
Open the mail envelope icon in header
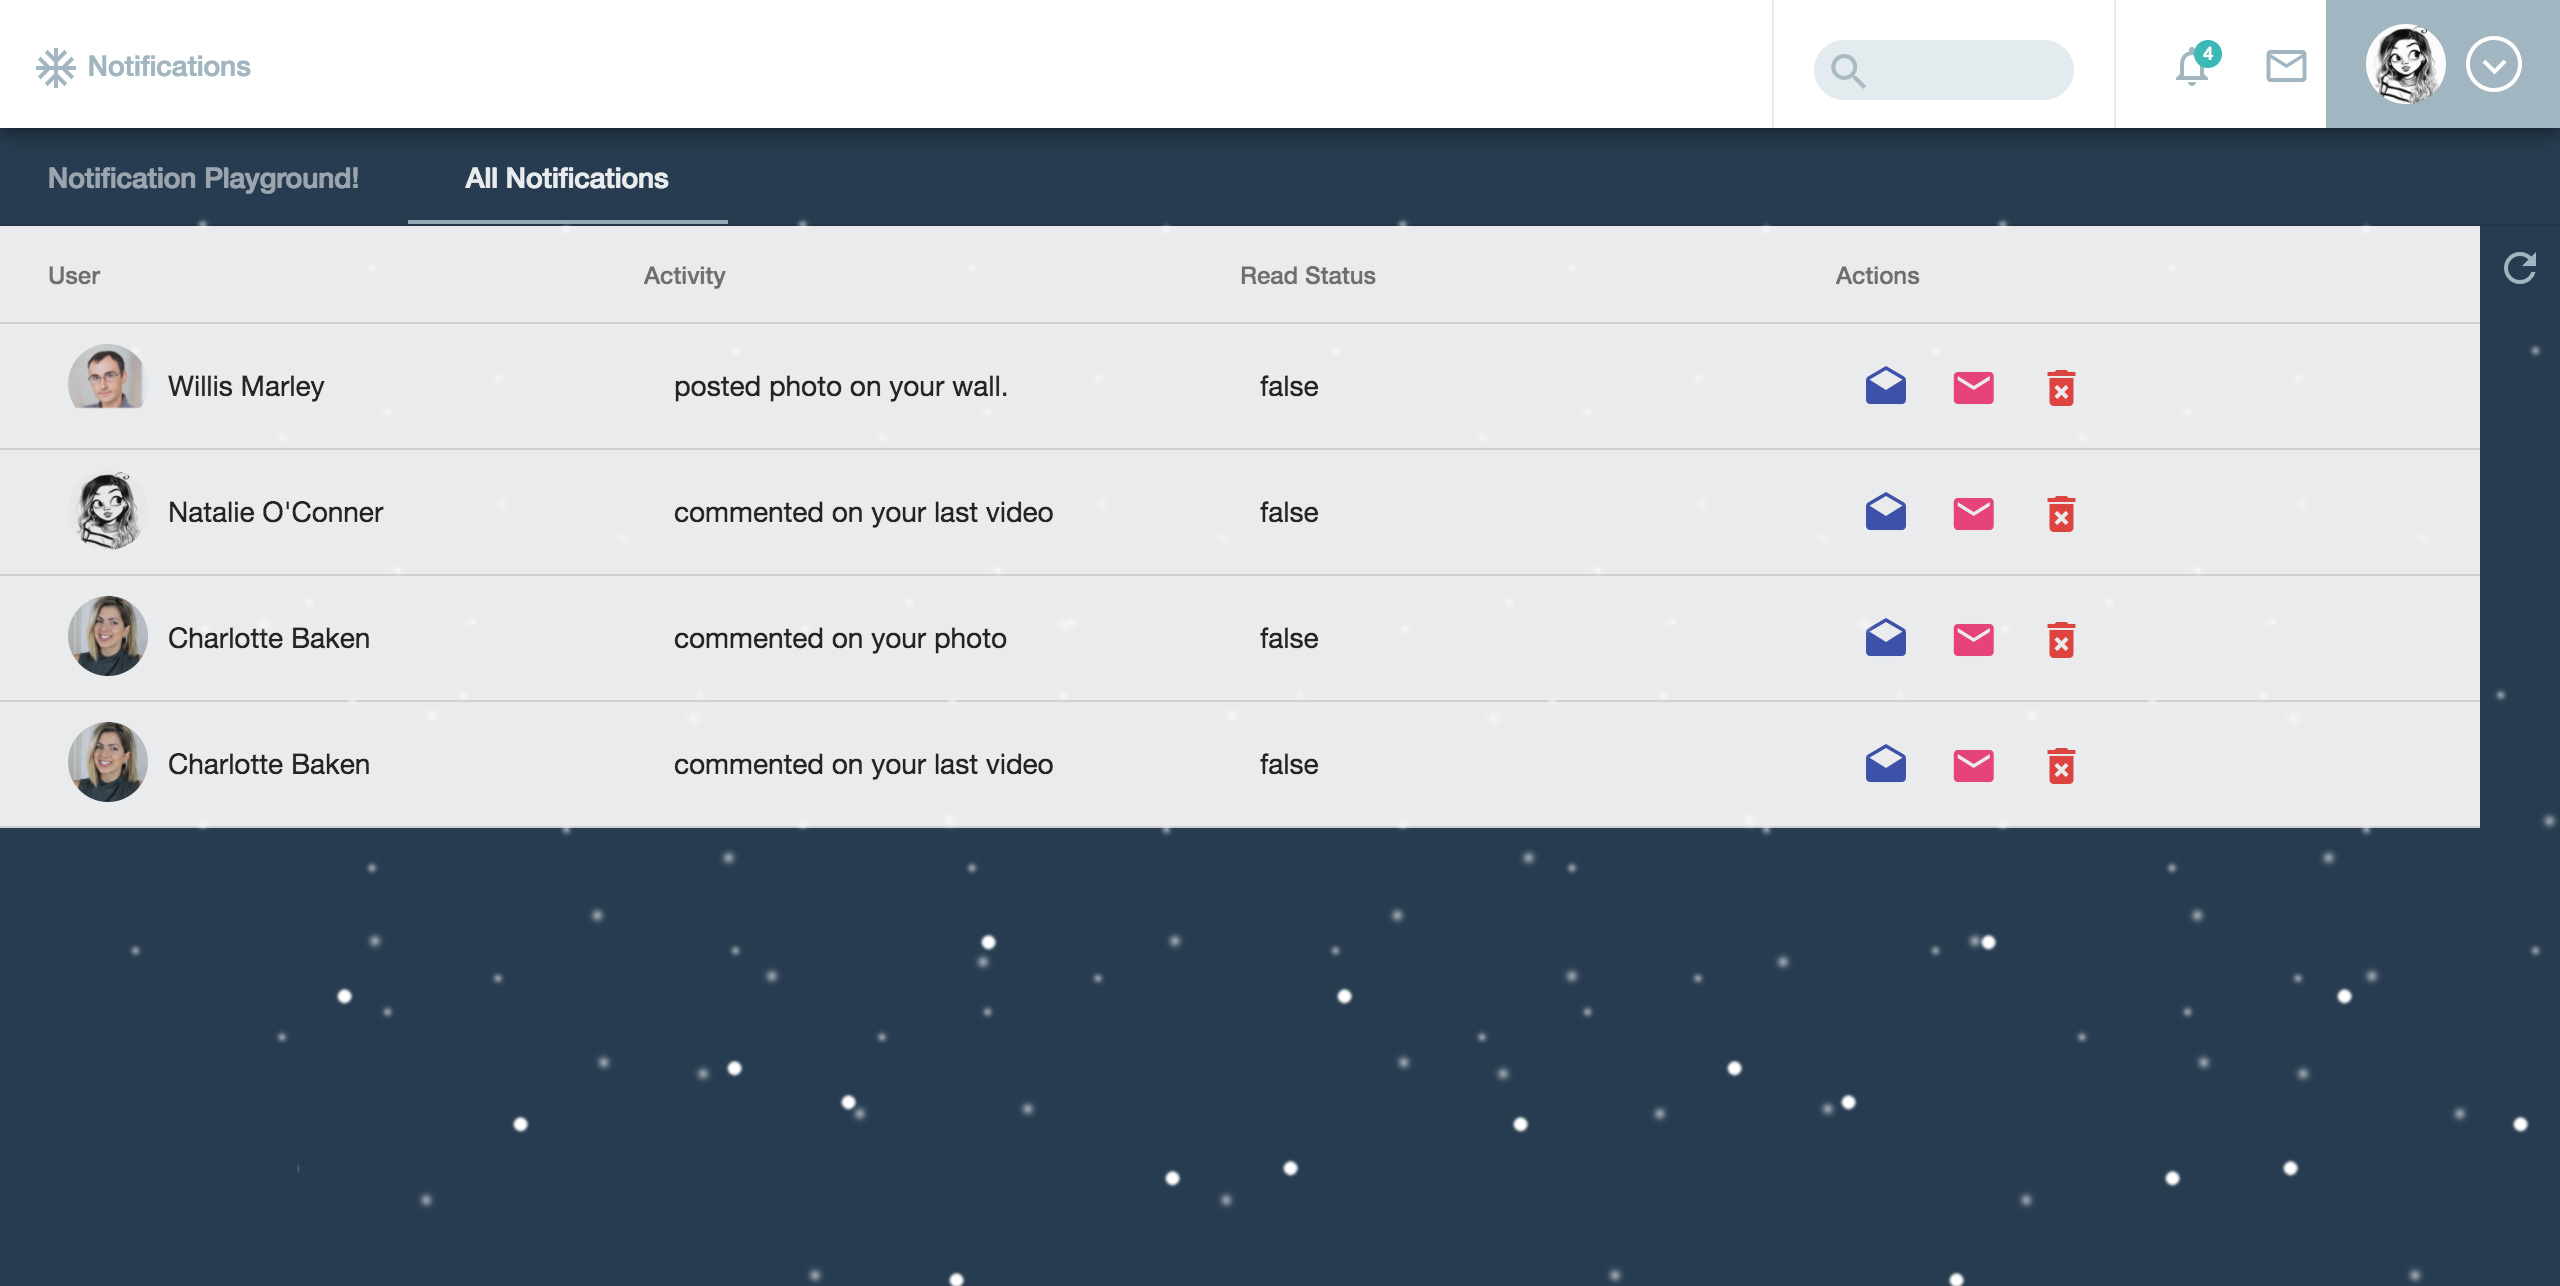click(x=2286, y=66)
